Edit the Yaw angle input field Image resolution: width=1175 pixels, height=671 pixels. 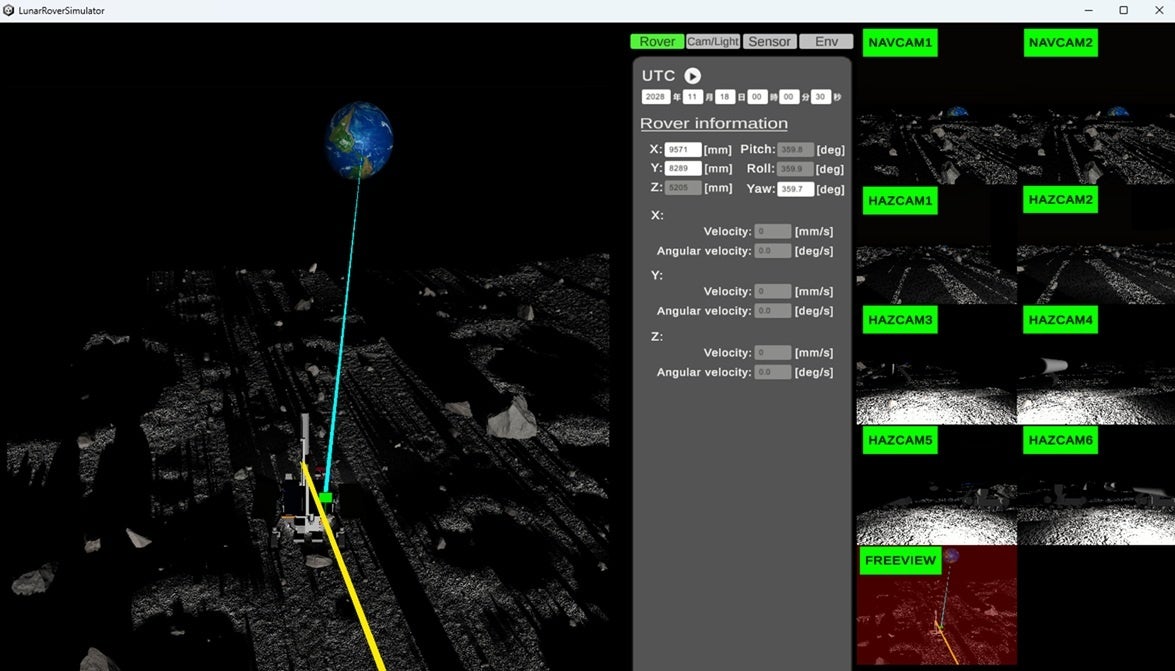[x=795, y=189]
